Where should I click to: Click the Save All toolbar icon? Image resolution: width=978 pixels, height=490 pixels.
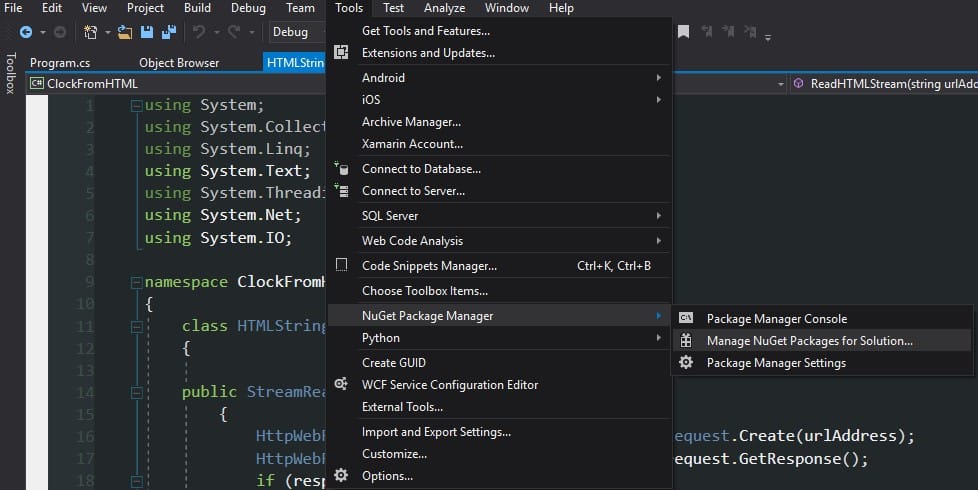pyautogui.click(x=168, y=32)
